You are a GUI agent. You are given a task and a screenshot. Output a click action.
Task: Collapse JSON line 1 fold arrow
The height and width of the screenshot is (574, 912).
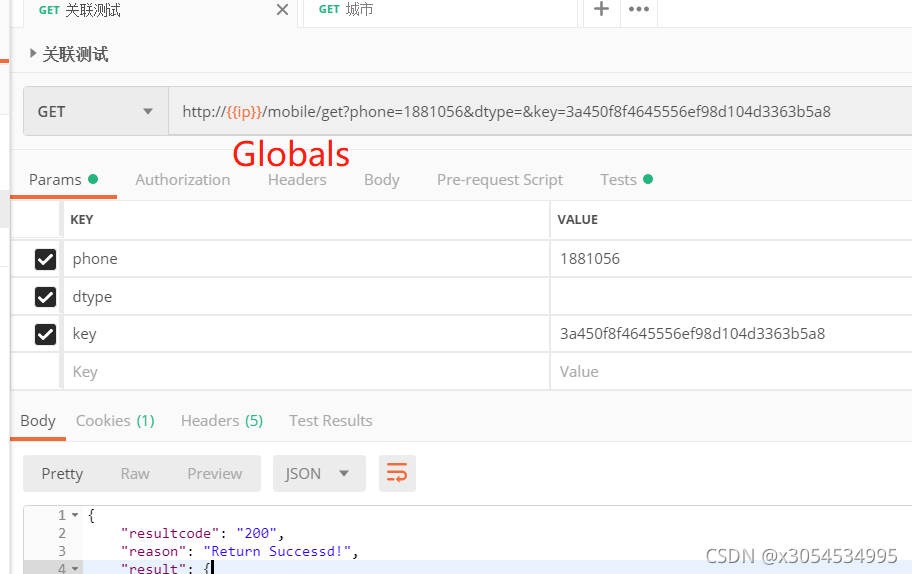tap(75, 515)
